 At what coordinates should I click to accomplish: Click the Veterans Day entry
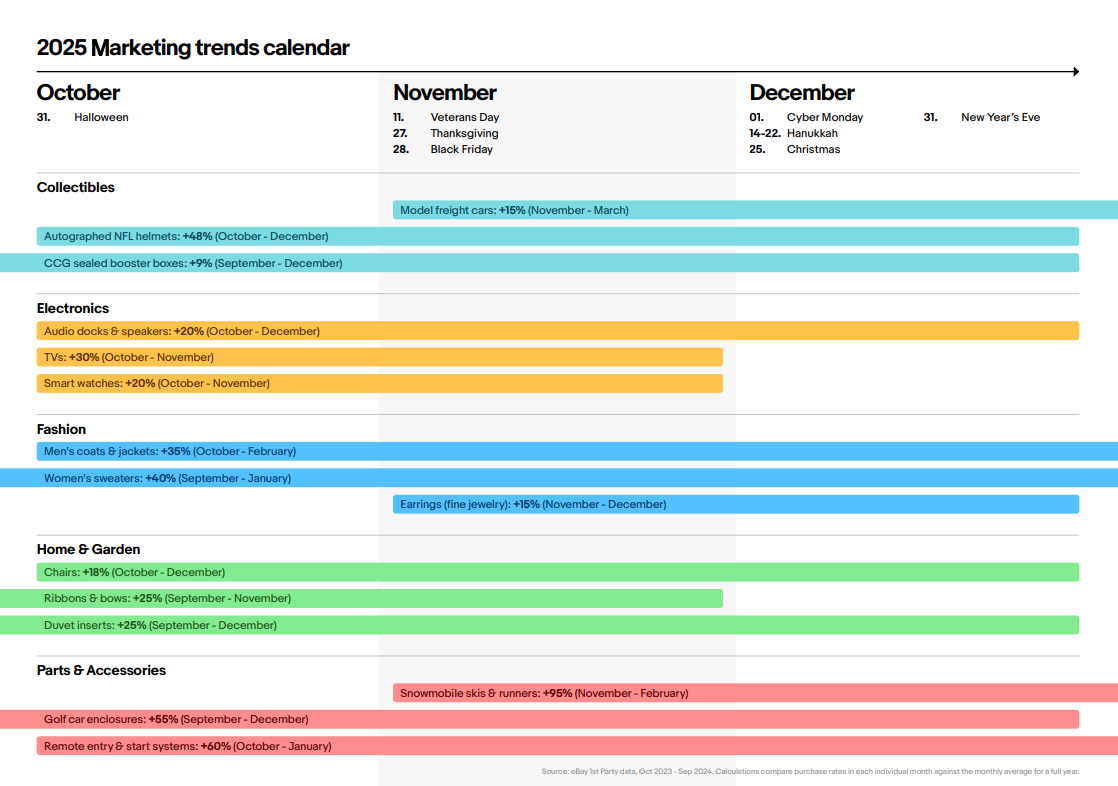click(x=446, y=117)
